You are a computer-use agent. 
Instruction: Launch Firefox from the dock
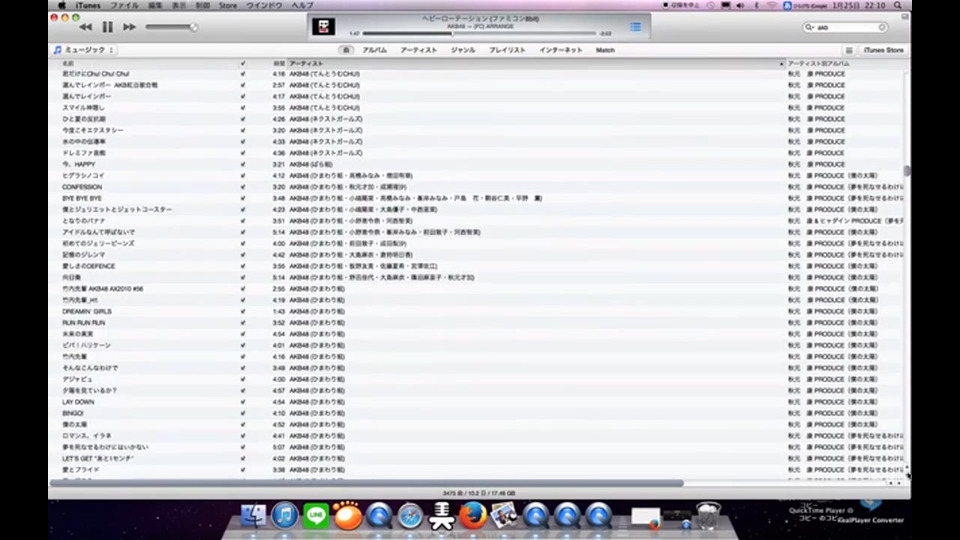tap(473, 516)
